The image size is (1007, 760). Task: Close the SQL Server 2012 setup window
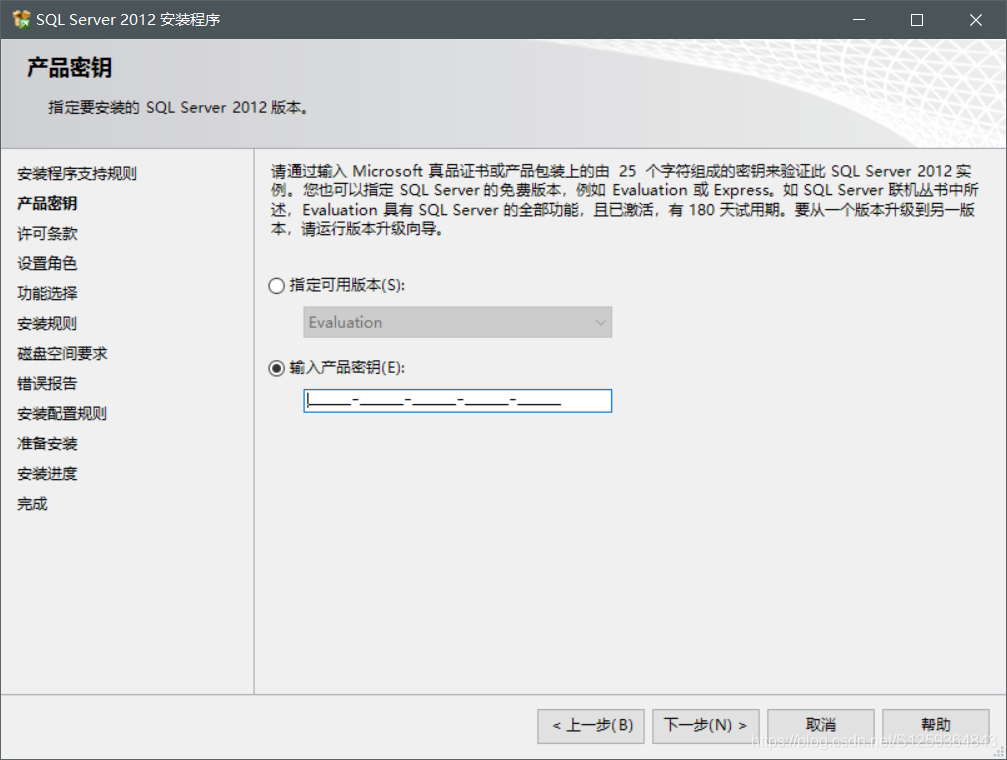(976, 20)
